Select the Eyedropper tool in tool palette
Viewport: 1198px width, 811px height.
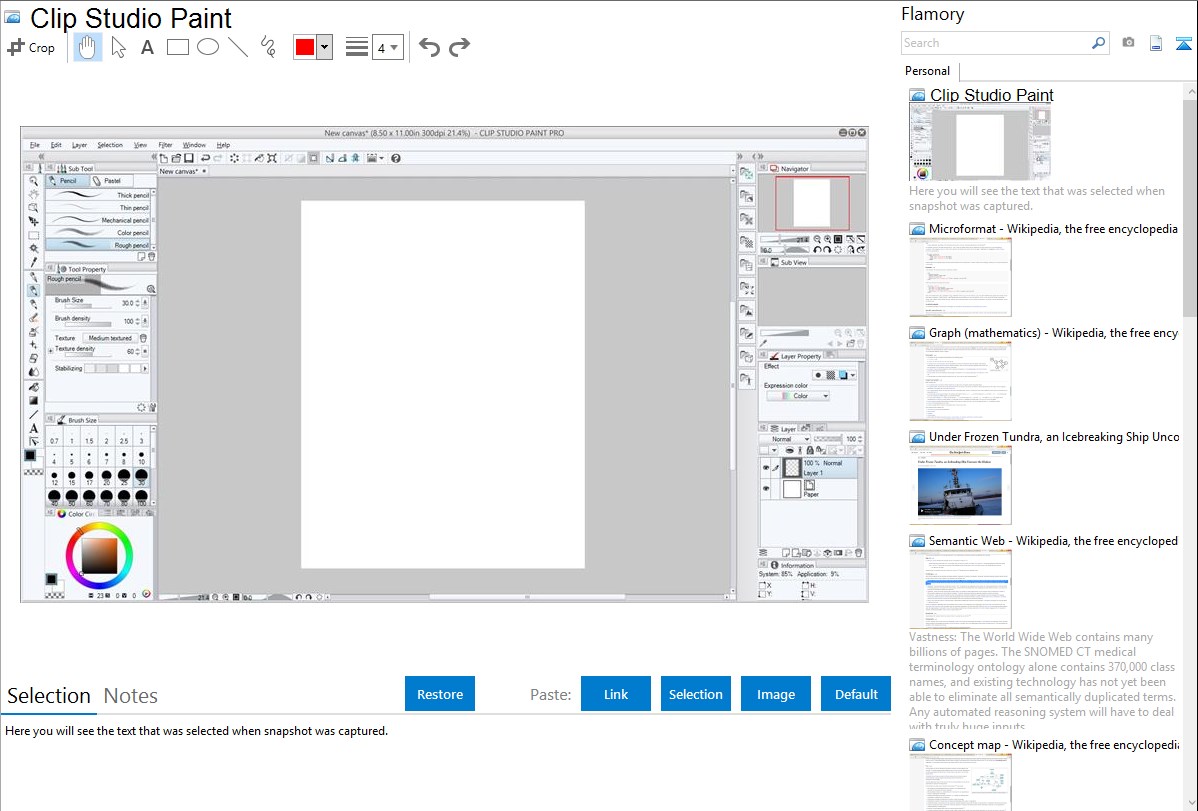(34, 262)
